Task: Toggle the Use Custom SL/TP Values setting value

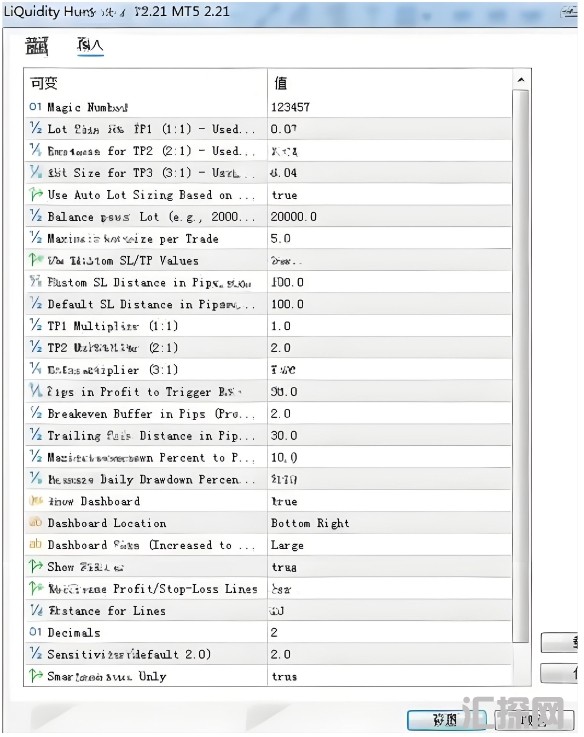Action: click(x=286, y=261)
